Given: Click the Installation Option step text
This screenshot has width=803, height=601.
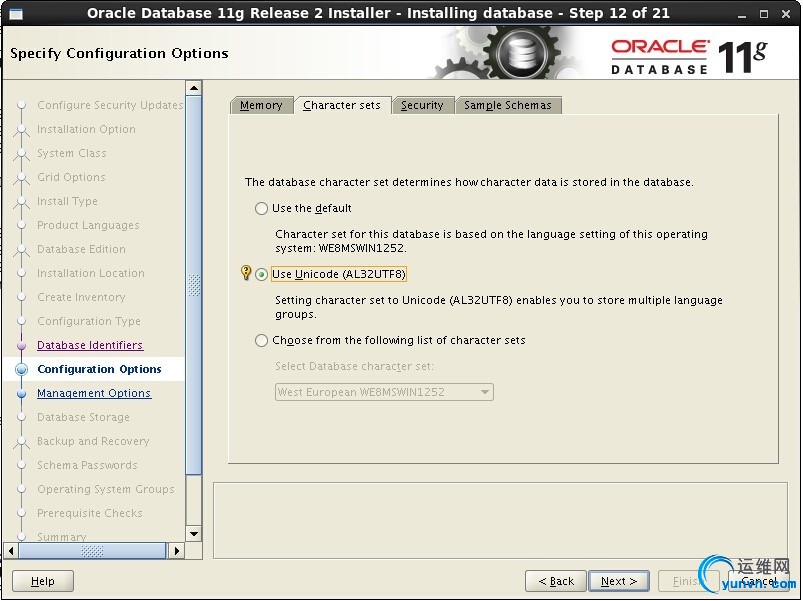Looking at the screenshot, I should 87,129.
